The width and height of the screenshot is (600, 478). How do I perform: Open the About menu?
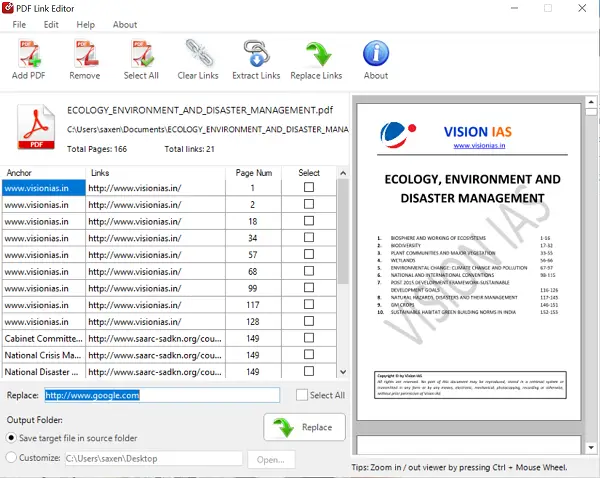(125, 25)
